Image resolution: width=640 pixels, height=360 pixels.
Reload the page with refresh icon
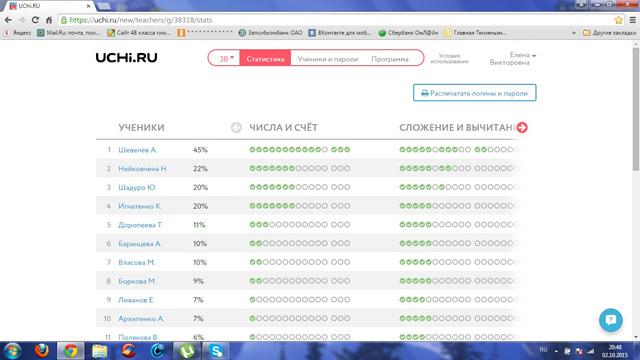tap(35, 20)
